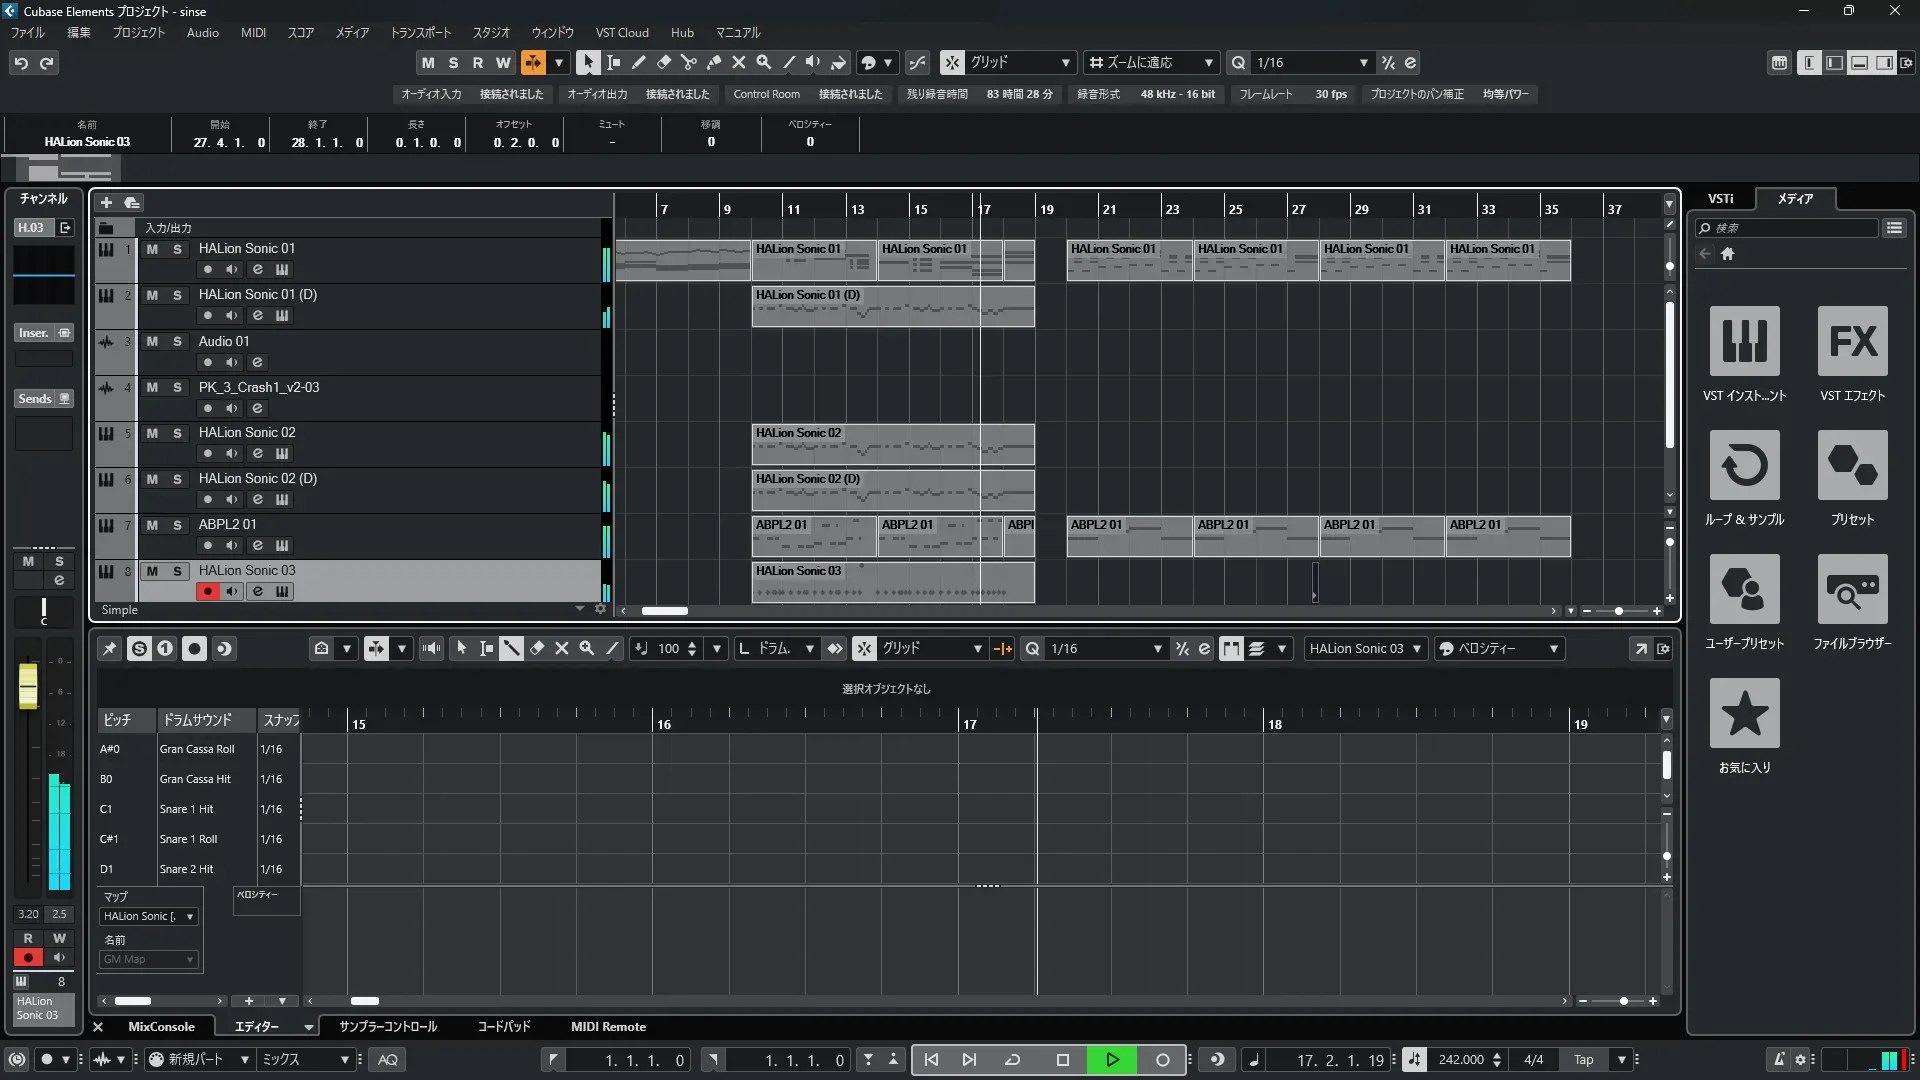Solo the ABPL2 01 track
Image resolution: width=1920 pixels, height=1080 pixels.
[177, 525]
